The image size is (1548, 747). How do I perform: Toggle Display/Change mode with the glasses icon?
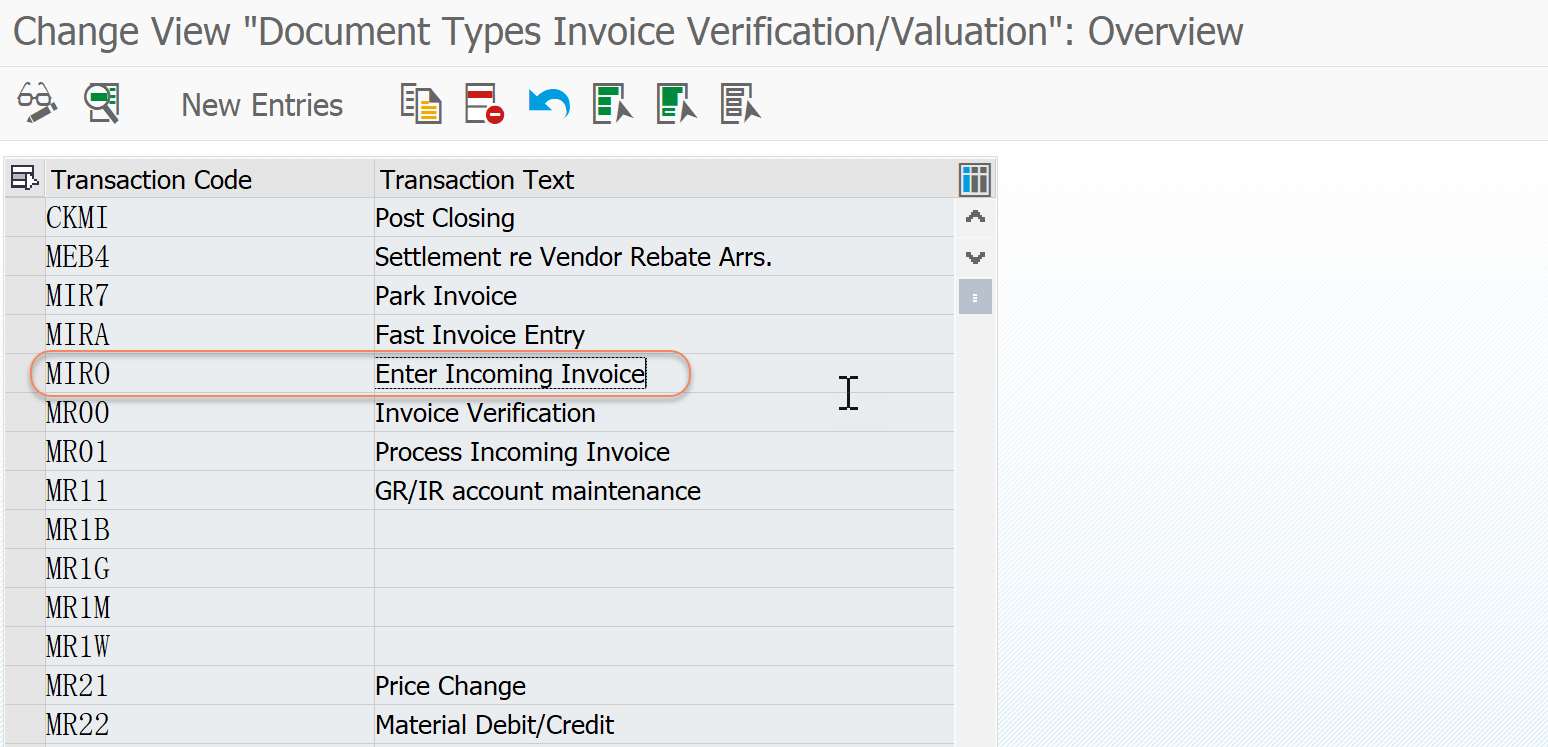[37, 103]
